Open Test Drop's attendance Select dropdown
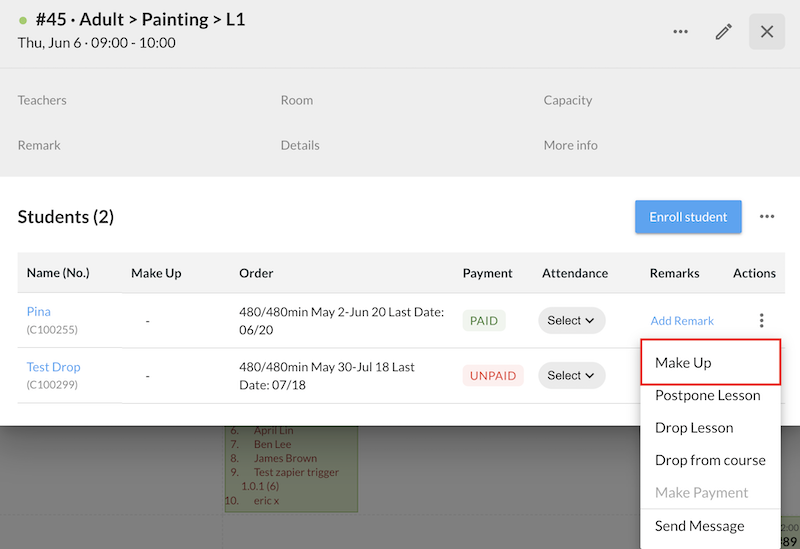This screenshot has width=800, height=549. (572, 376)
